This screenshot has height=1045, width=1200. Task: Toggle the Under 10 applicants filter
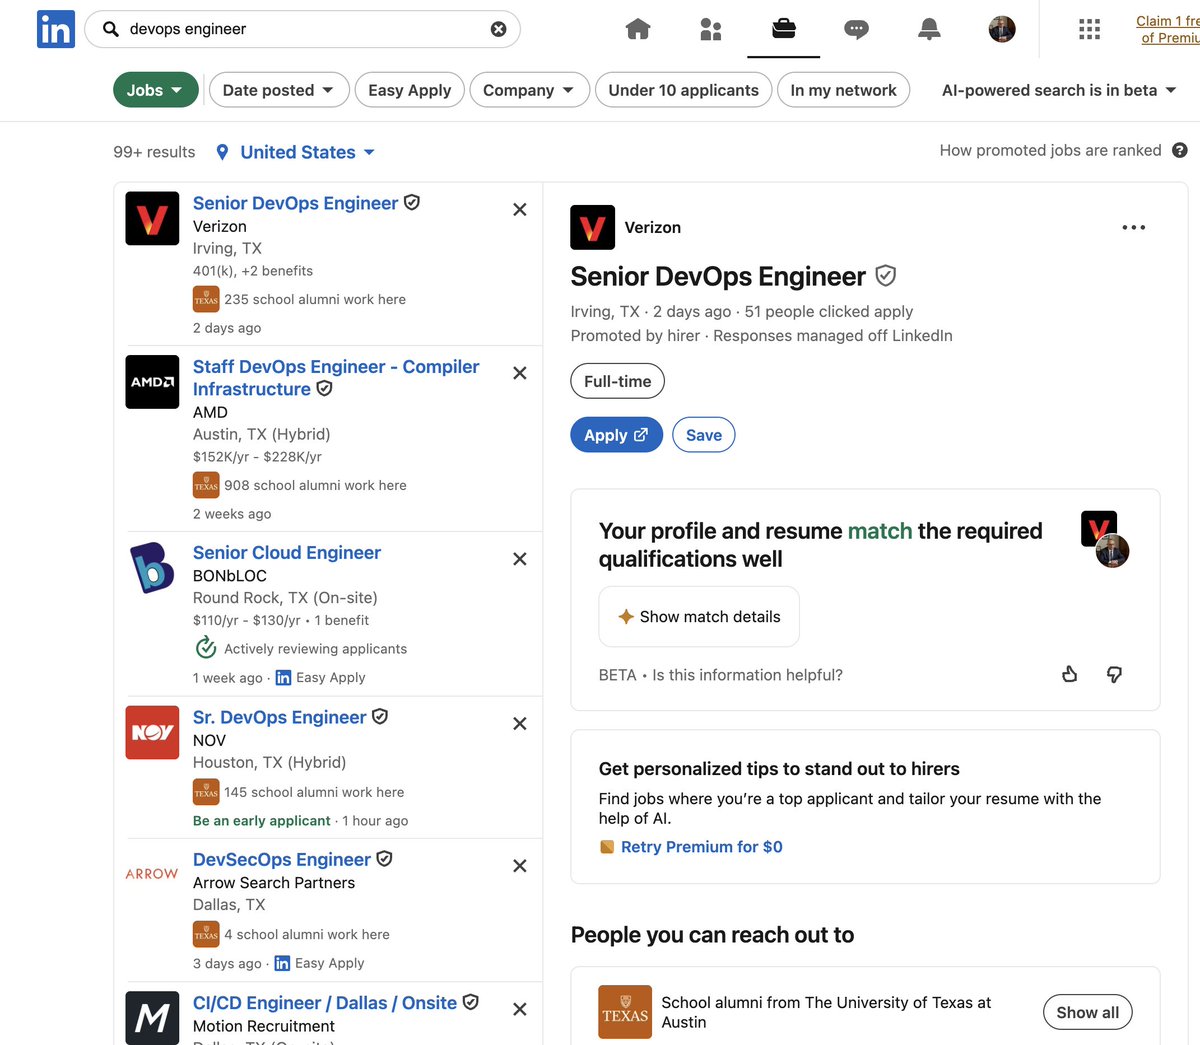[x=683, y=90]
